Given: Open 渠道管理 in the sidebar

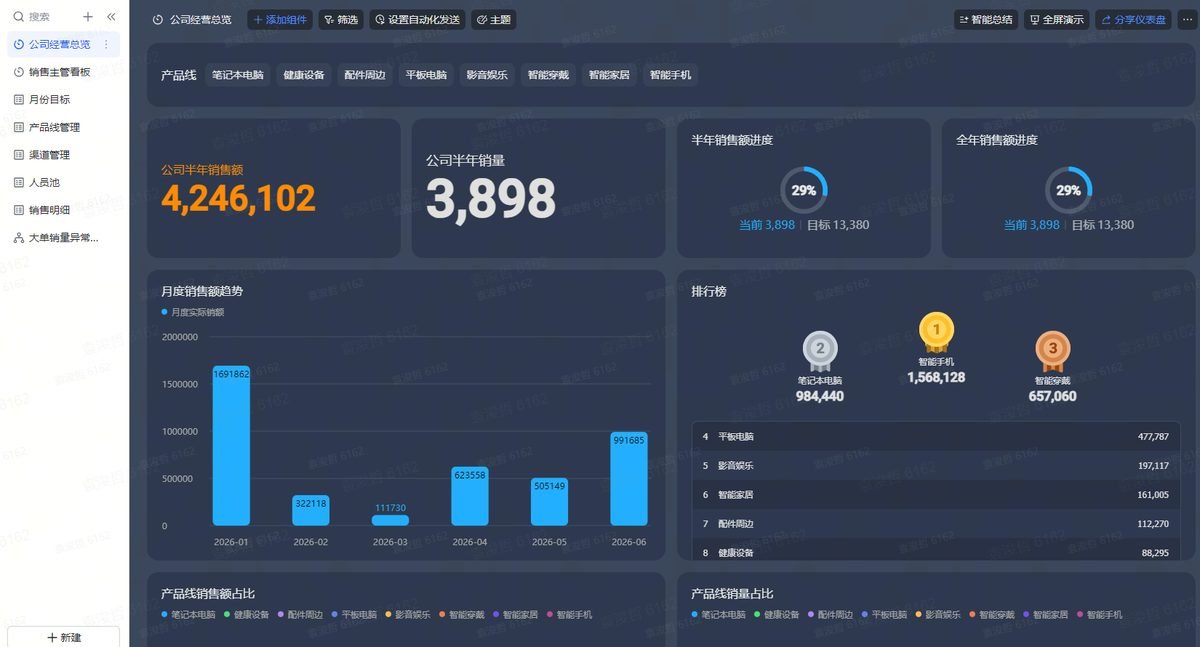Looking at the screenshot, I should 49,155.
